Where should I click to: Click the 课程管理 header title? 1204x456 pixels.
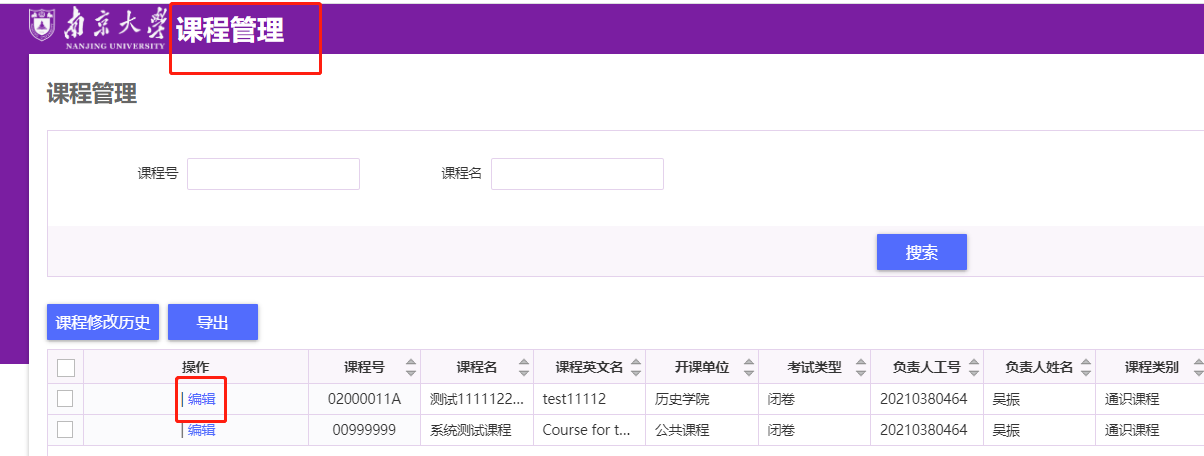pyautogui.click(x=230, y=31)
